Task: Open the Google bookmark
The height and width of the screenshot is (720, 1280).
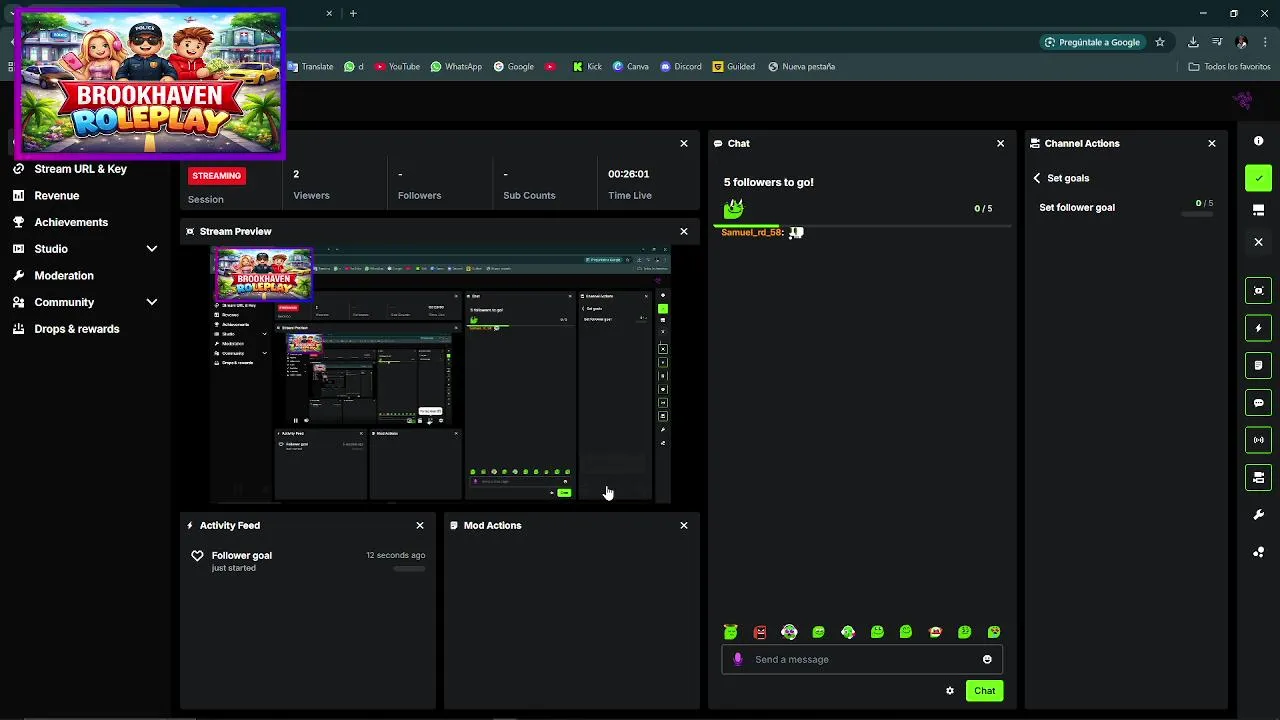Action: [514, 67]
